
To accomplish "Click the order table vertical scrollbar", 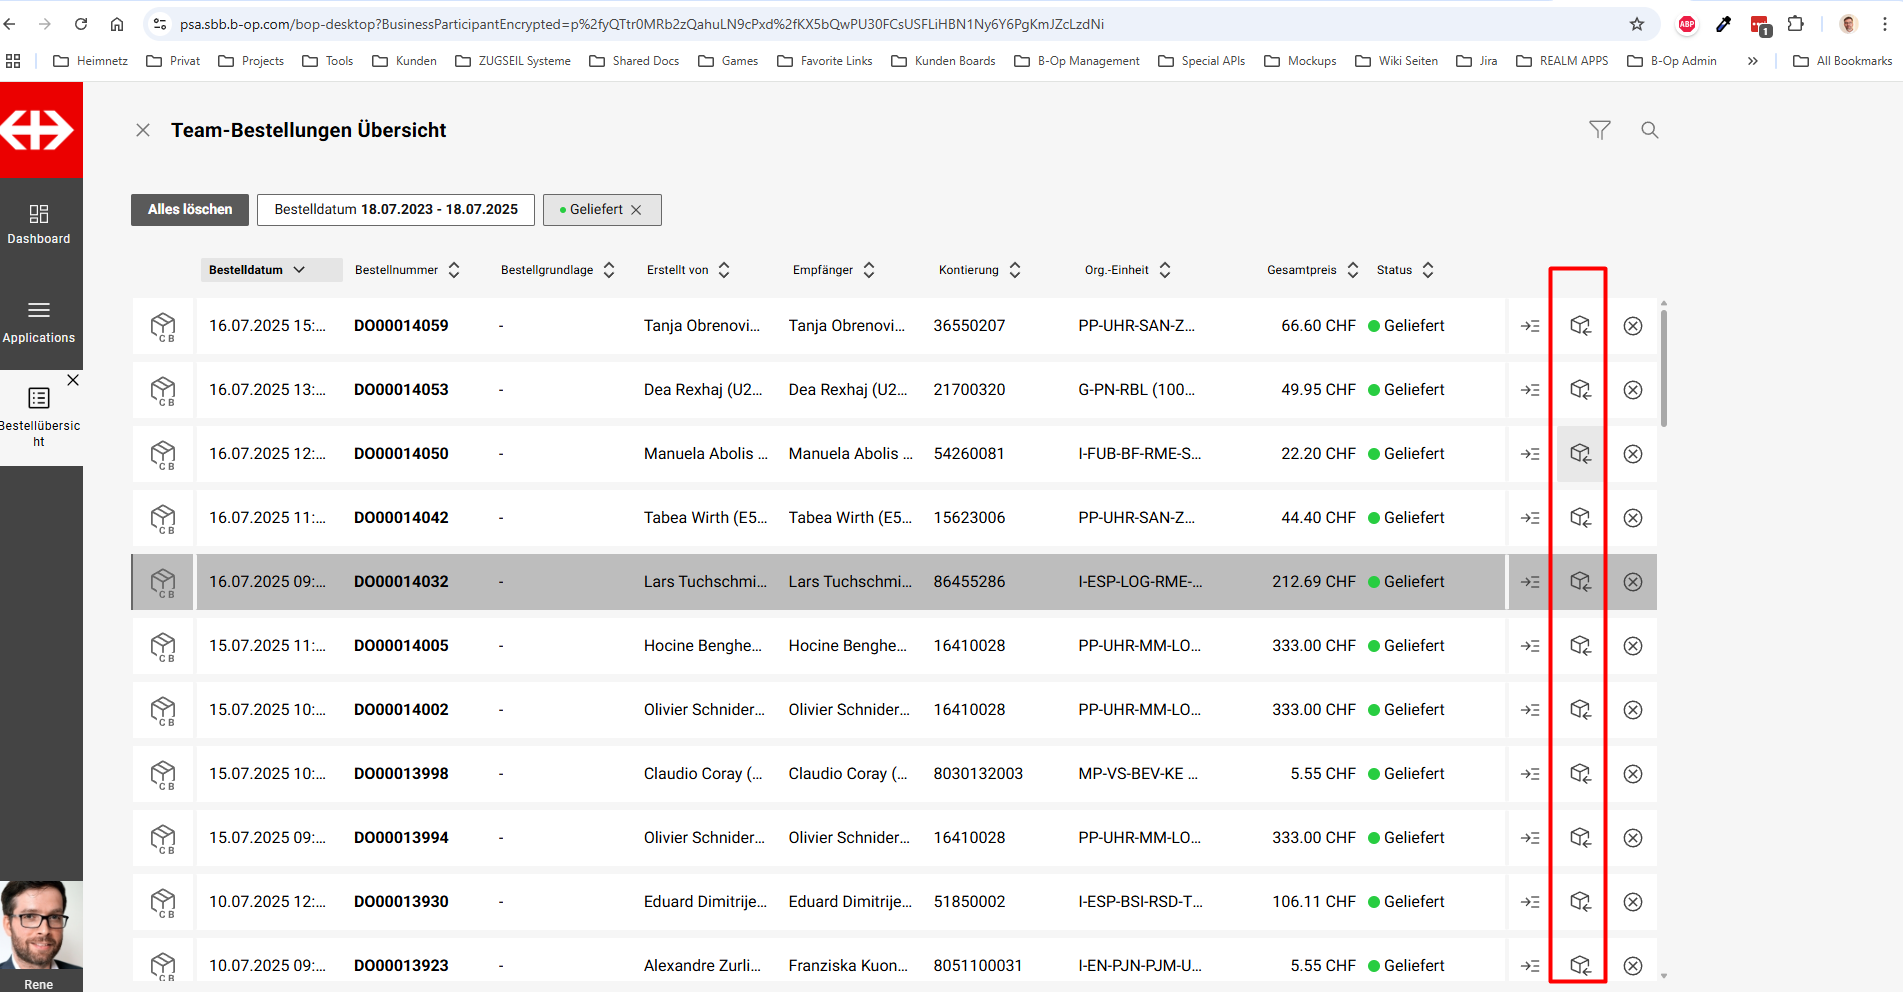I will coord(1663,370).
